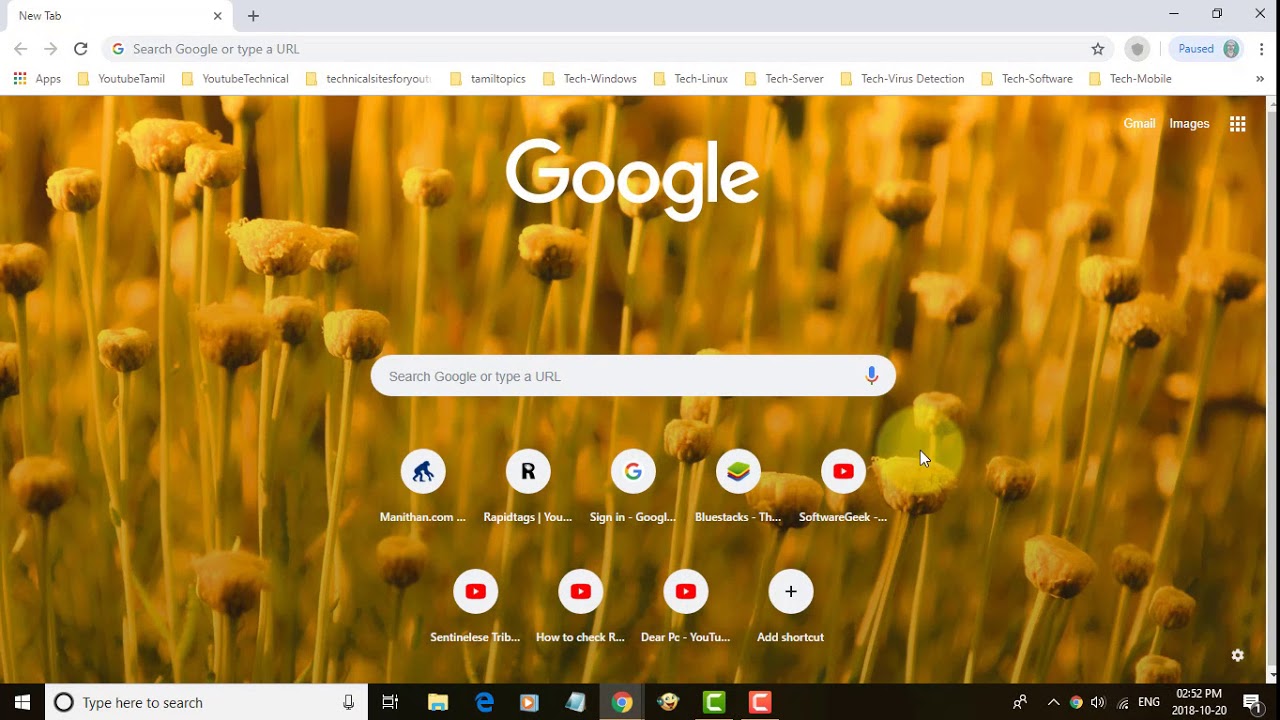This screenshot has width=1280, height=720.
Task: Click the Paused profile button
Action: (1207, 49)
